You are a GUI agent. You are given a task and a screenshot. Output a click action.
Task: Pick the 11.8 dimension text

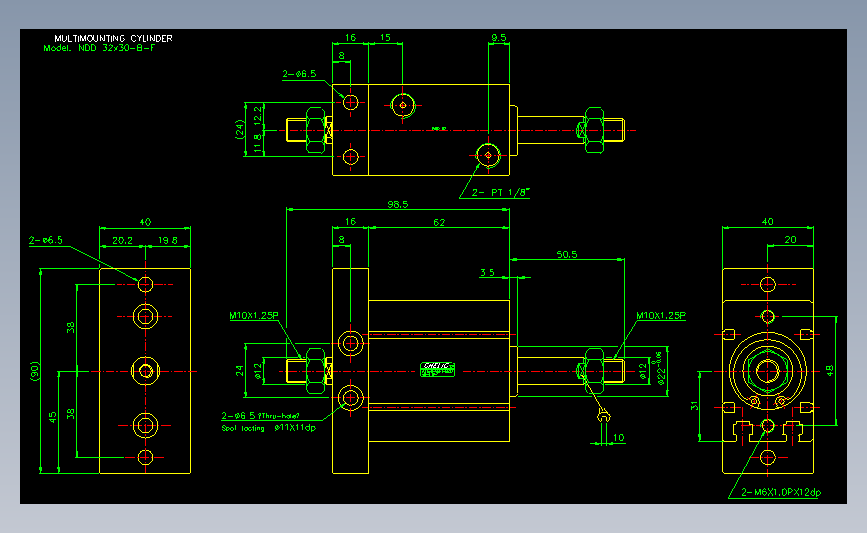258,143
